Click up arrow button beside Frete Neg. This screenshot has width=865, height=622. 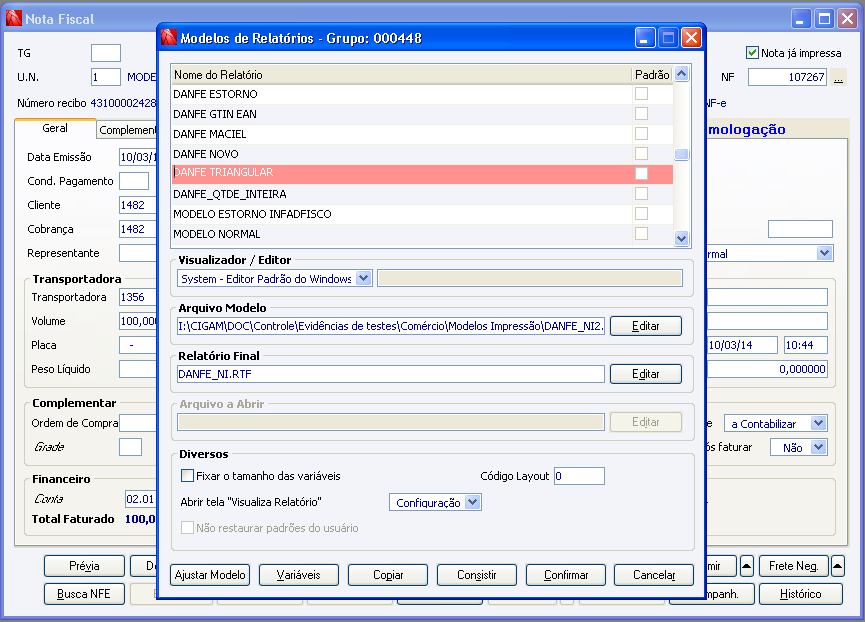(837, 566)
